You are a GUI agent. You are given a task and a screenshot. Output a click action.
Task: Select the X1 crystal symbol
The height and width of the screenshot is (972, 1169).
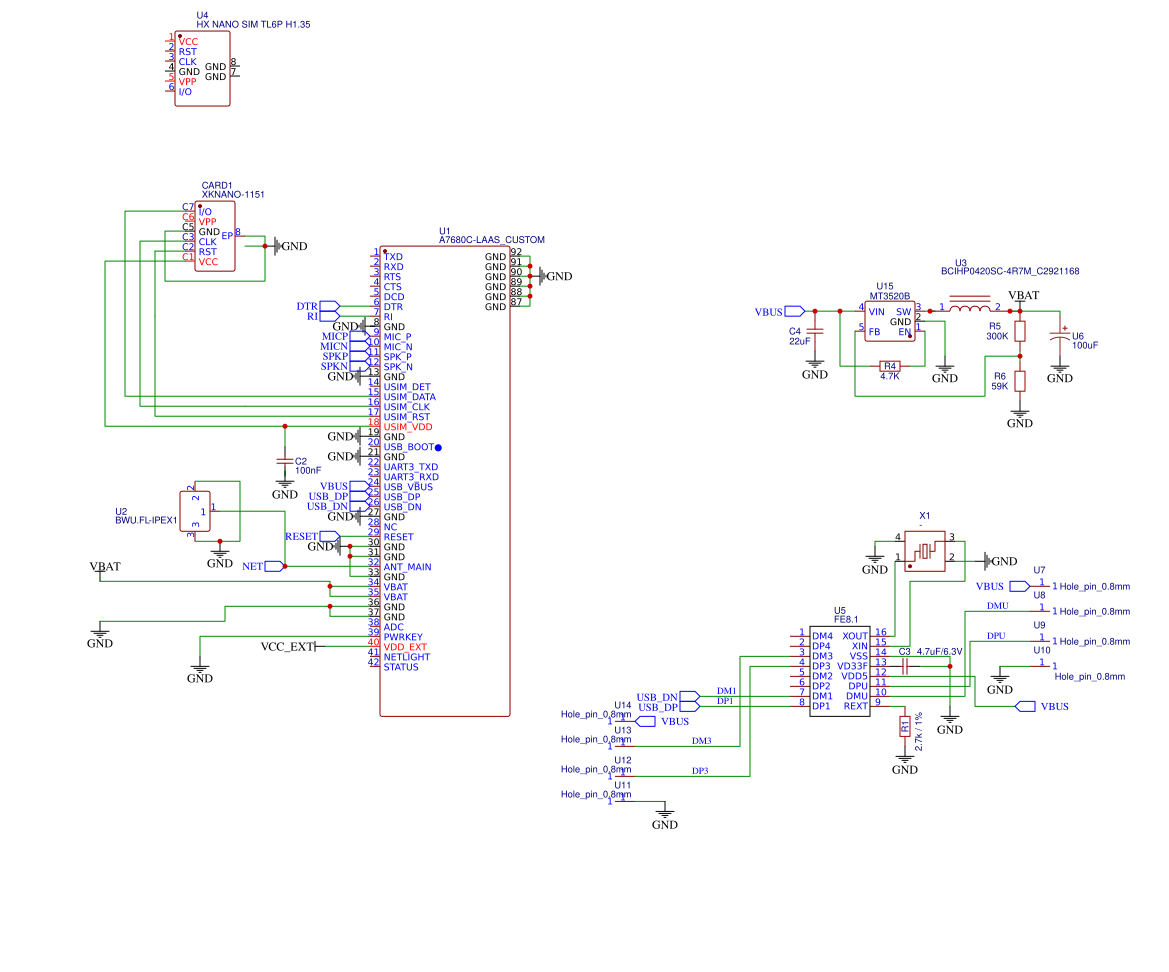tap(924, 552)
